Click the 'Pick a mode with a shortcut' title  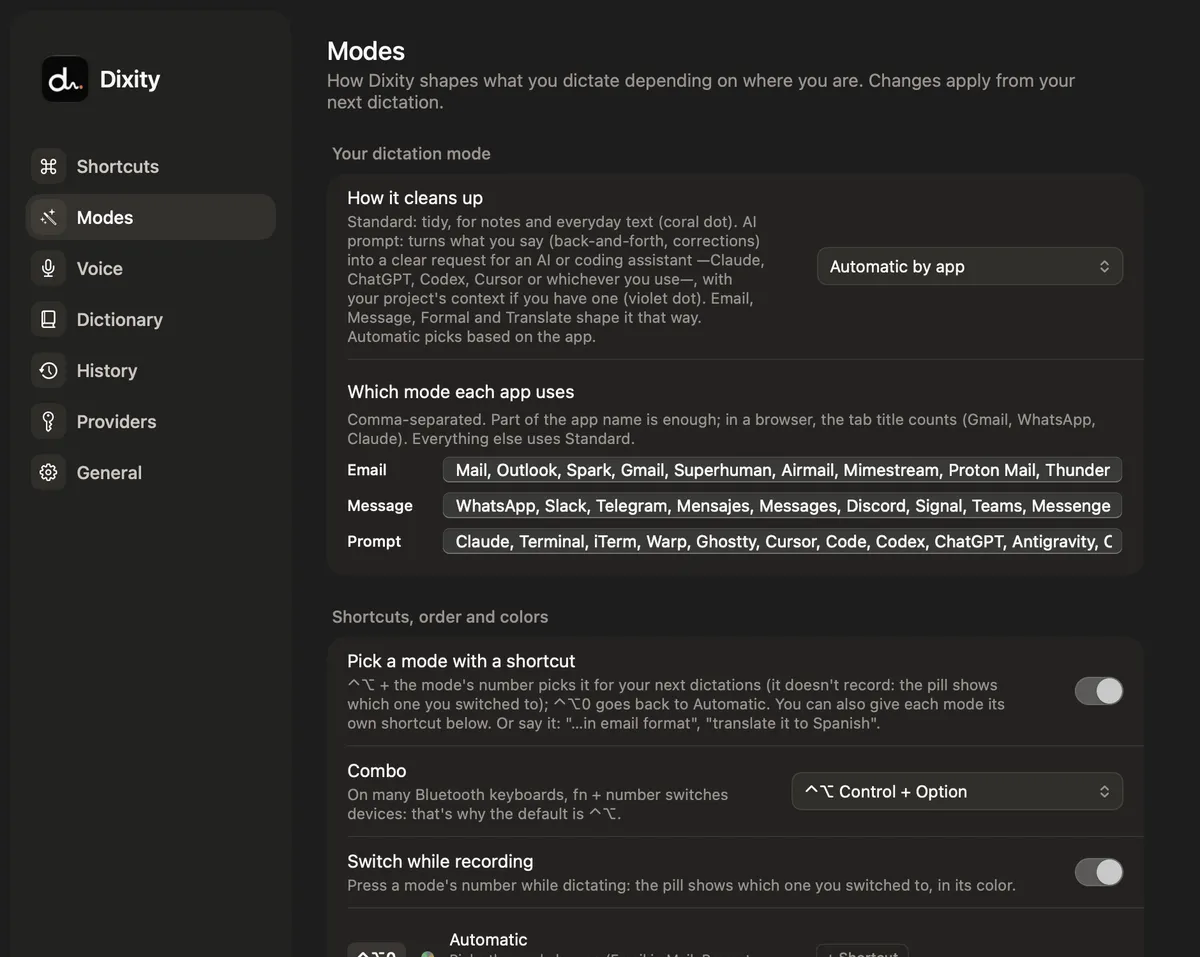point(461,661)
